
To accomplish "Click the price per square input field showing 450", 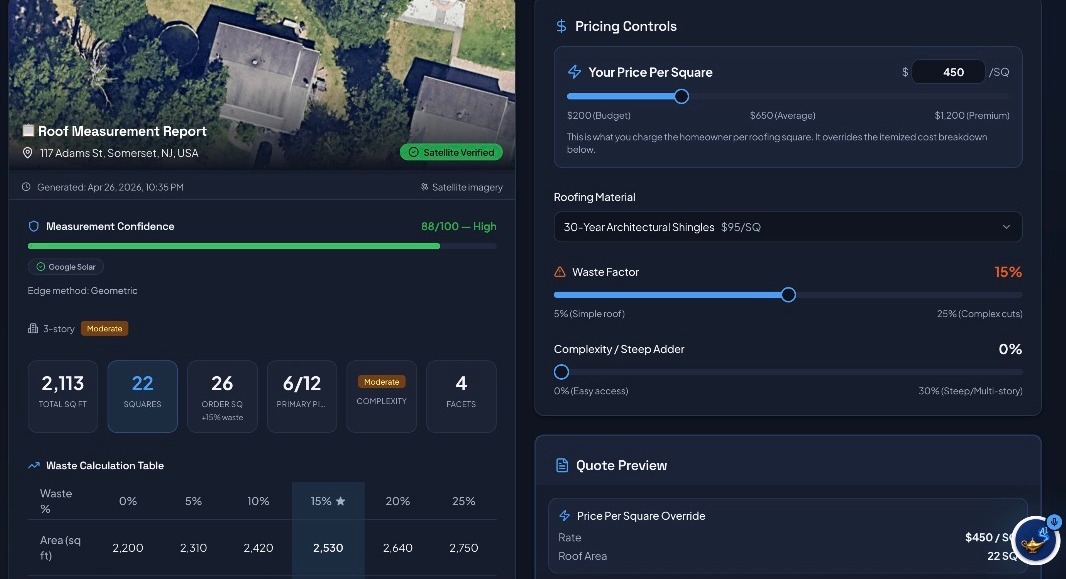I will (948, 72).
